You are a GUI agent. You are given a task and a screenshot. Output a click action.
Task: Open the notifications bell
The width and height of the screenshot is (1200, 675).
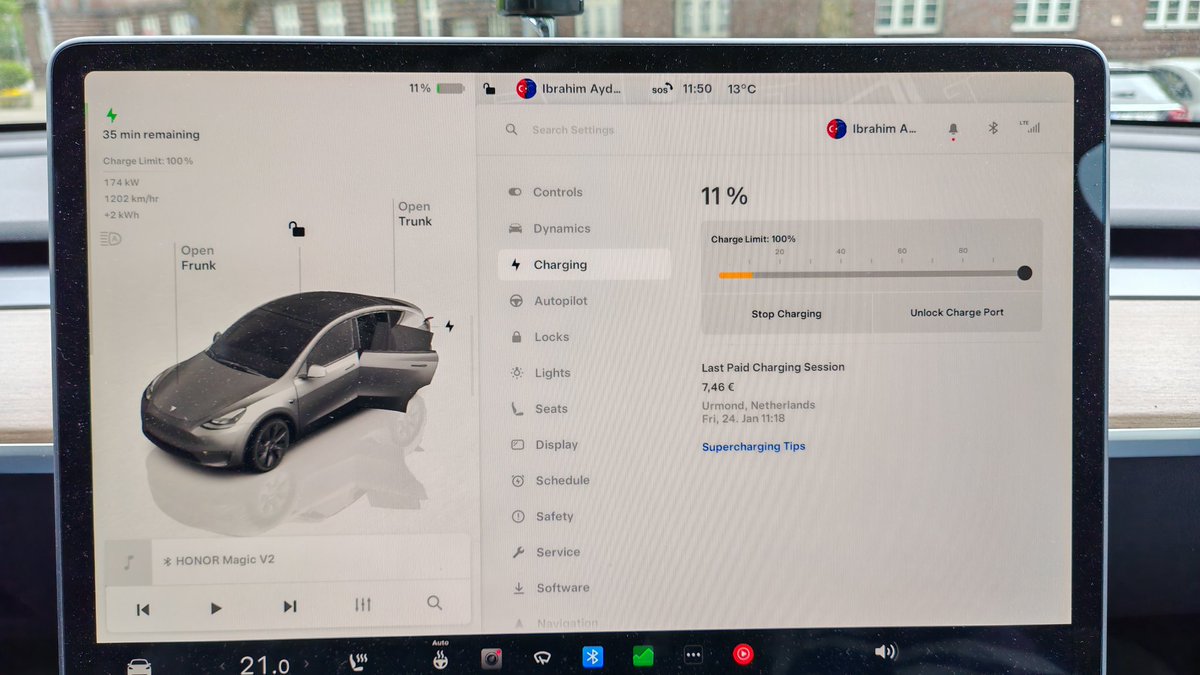(x=953, y=129)
